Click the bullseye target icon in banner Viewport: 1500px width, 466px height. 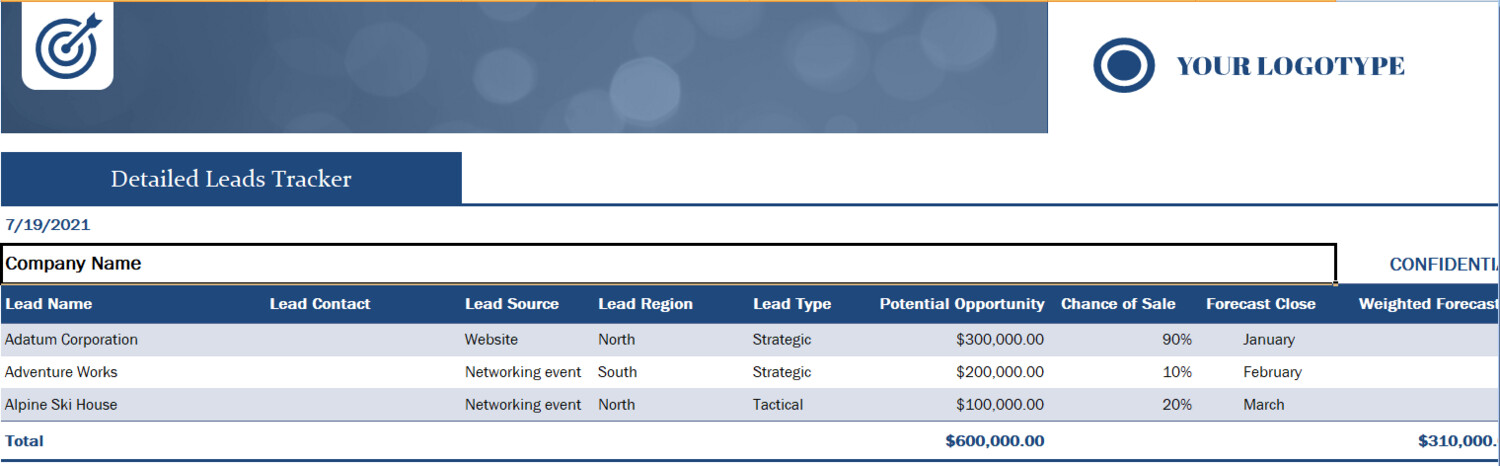click(67, 45)
